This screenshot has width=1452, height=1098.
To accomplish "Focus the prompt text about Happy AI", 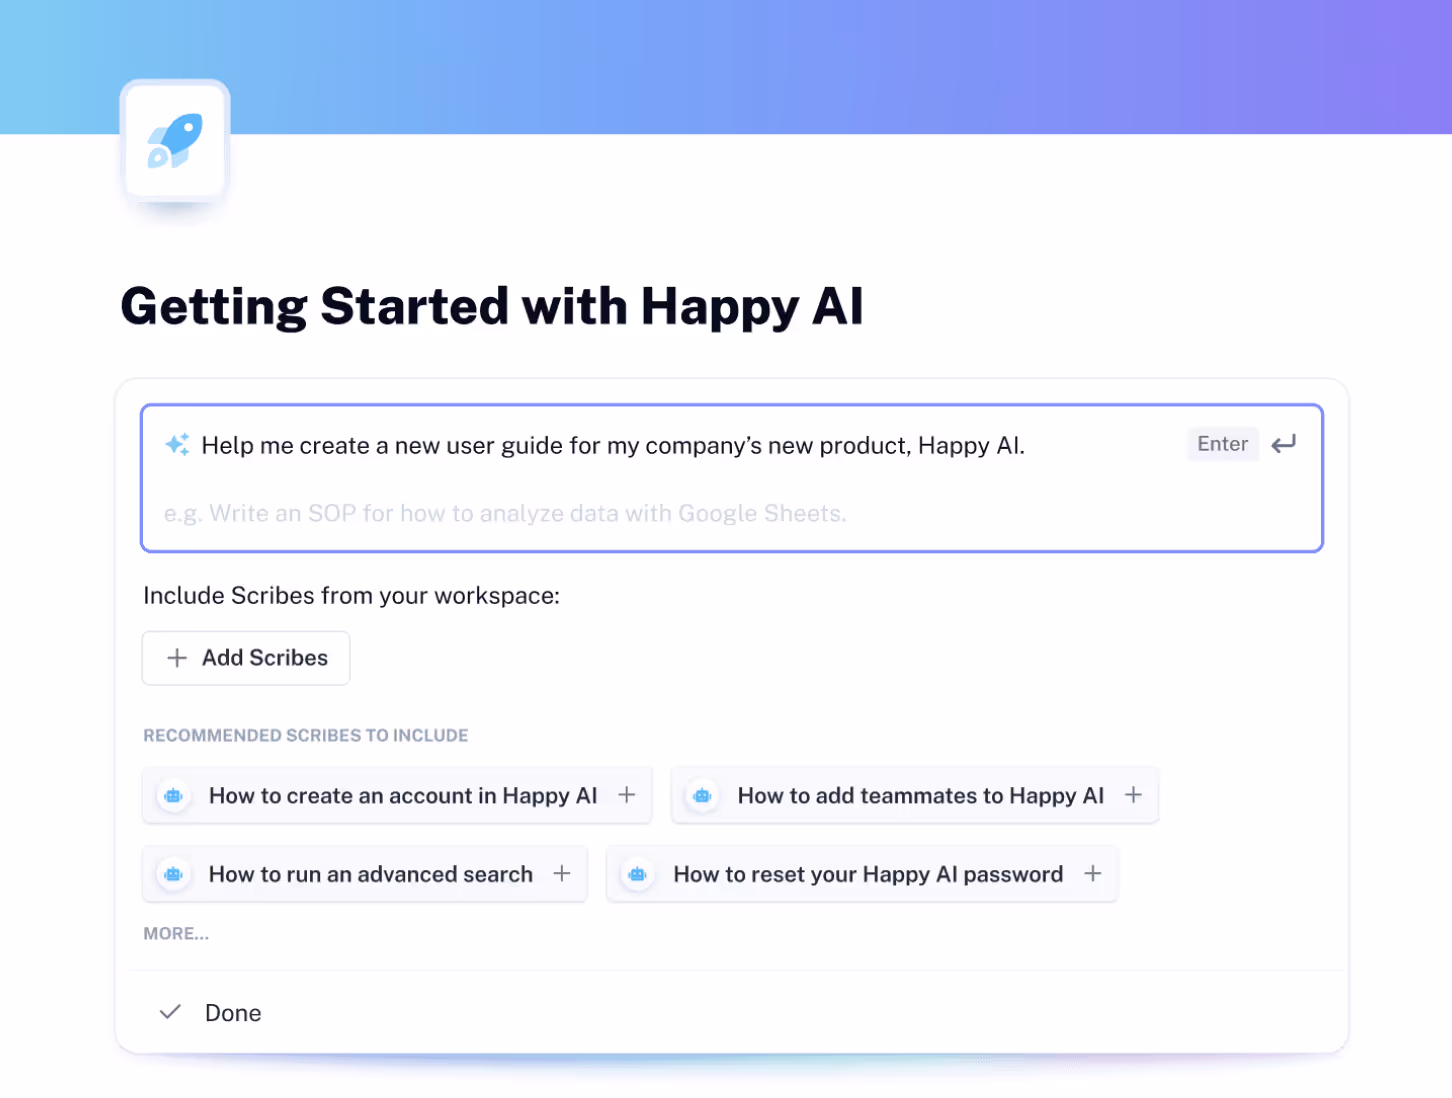I will coord(613,445).
